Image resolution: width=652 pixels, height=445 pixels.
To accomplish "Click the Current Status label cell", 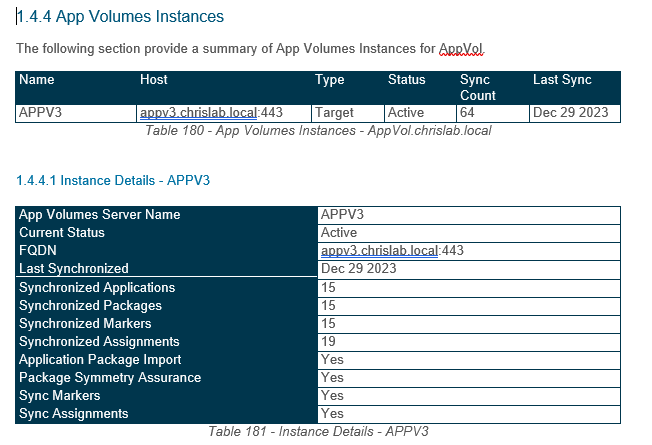I will click(x=62, y=233).
